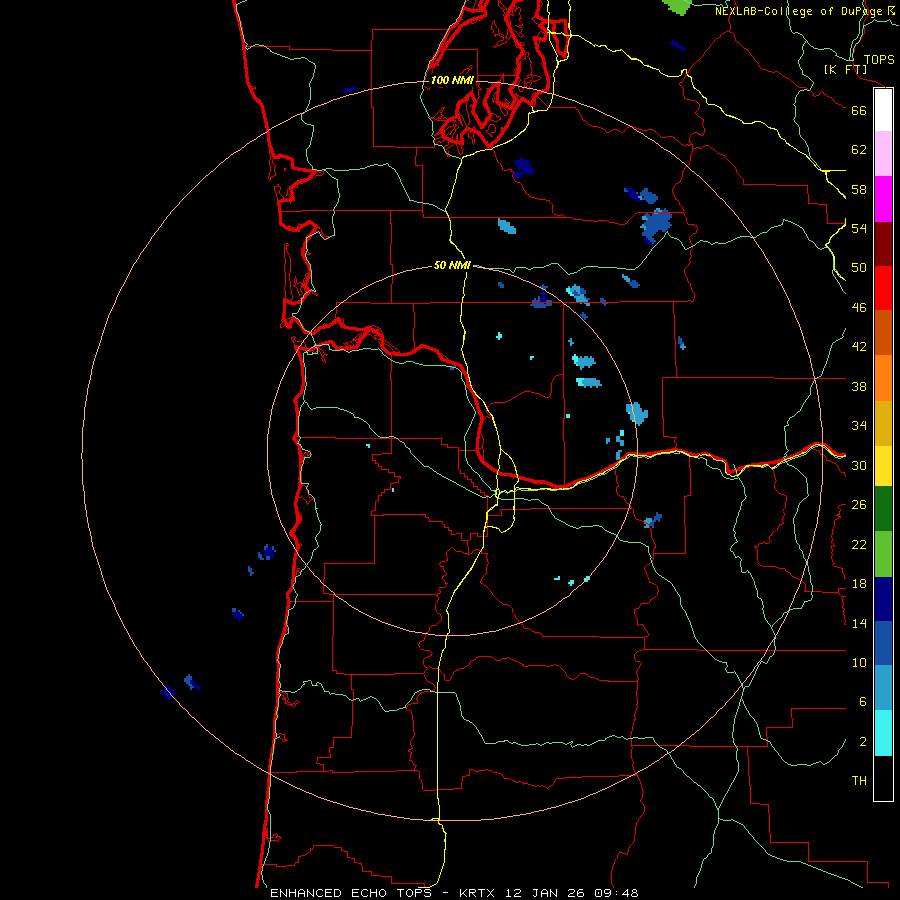Click the light green swatch near 22

click(x=883, y=554)
